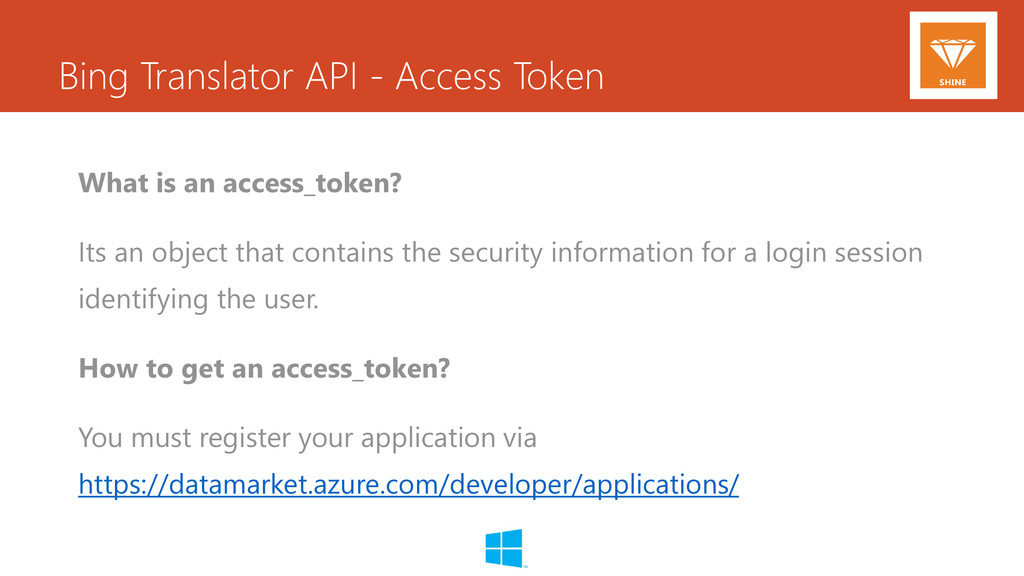
Task: Click the text 'identifying the user.'
Action: pyautogui.click(x=199, y=300)
